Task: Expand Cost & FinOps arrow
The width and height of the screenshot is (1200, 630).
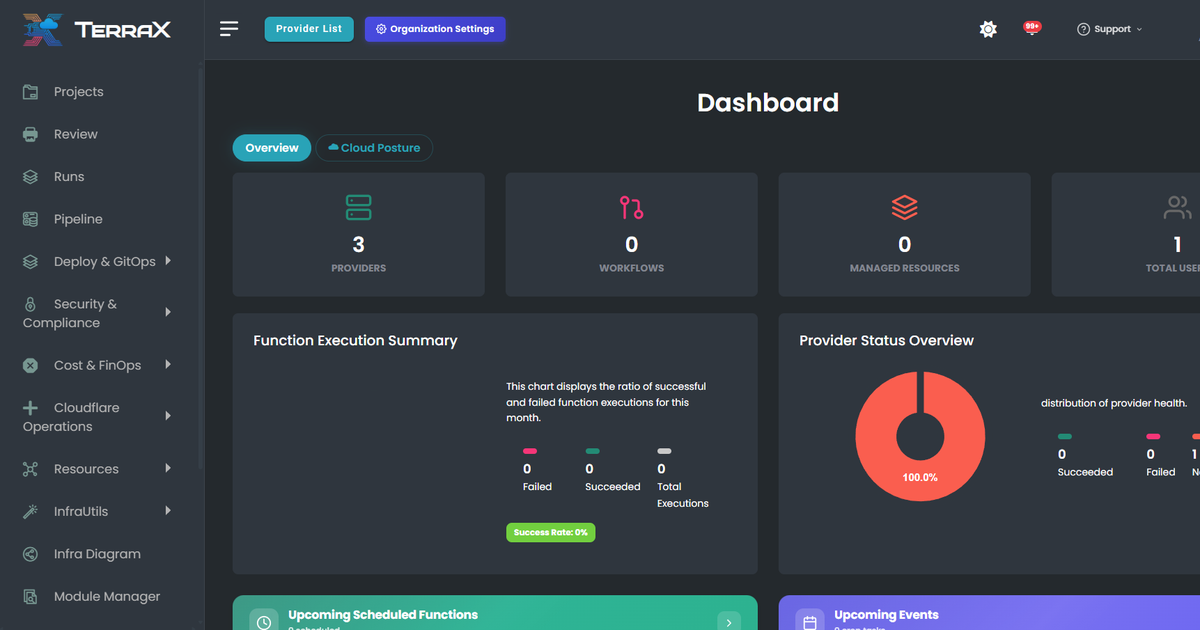Action: coord(168,365)
